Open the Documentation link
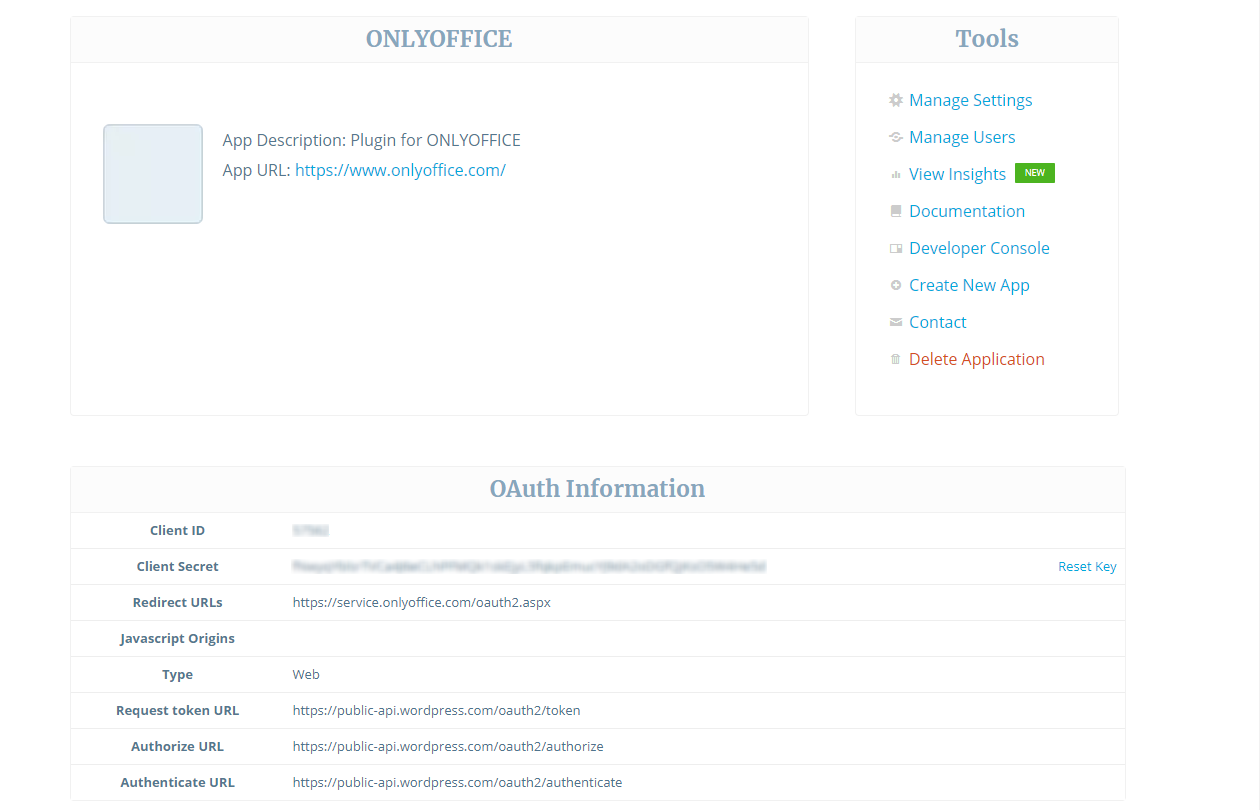This screenshot has height=810, width=1260. click(x=967, y=211)
